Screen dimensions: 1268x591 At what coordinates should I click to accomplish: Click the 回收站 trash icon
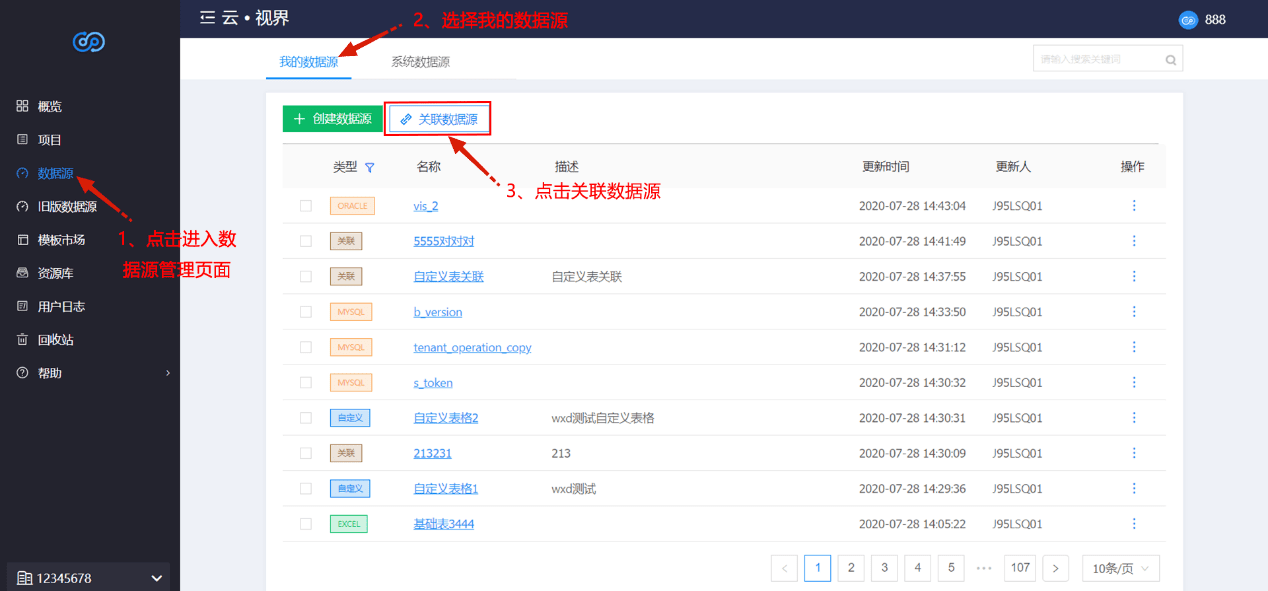(23, 339)
